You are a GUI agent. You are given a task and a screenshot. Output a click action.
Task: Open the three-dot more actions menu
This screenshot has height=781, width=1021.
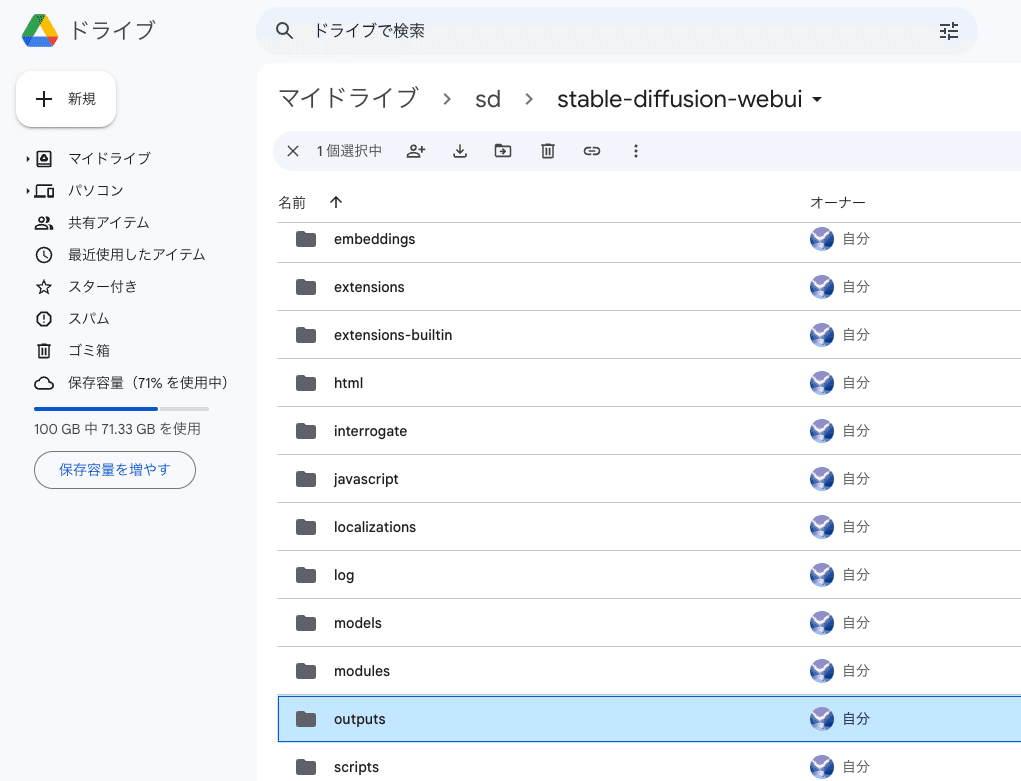(x=635, y=151)
